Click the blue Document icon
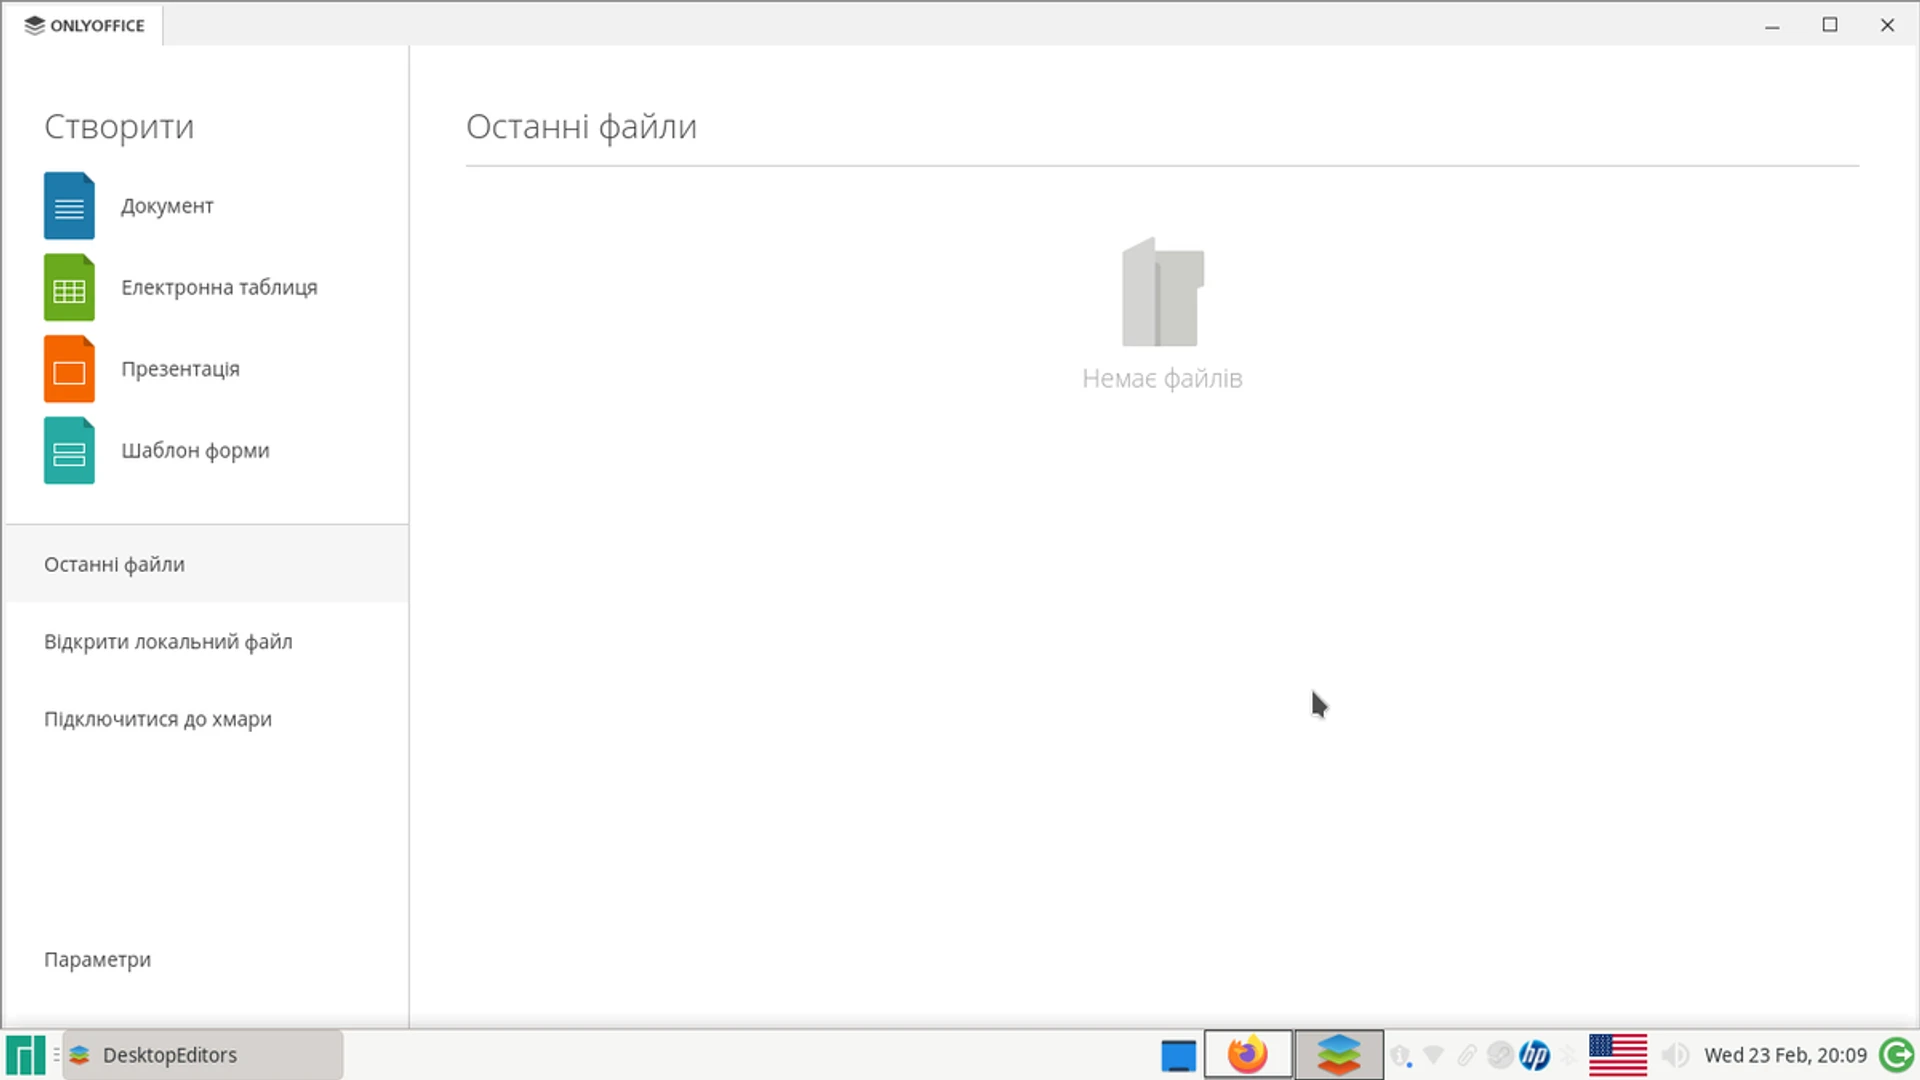 pyautogui.click(x=69, y=206)
